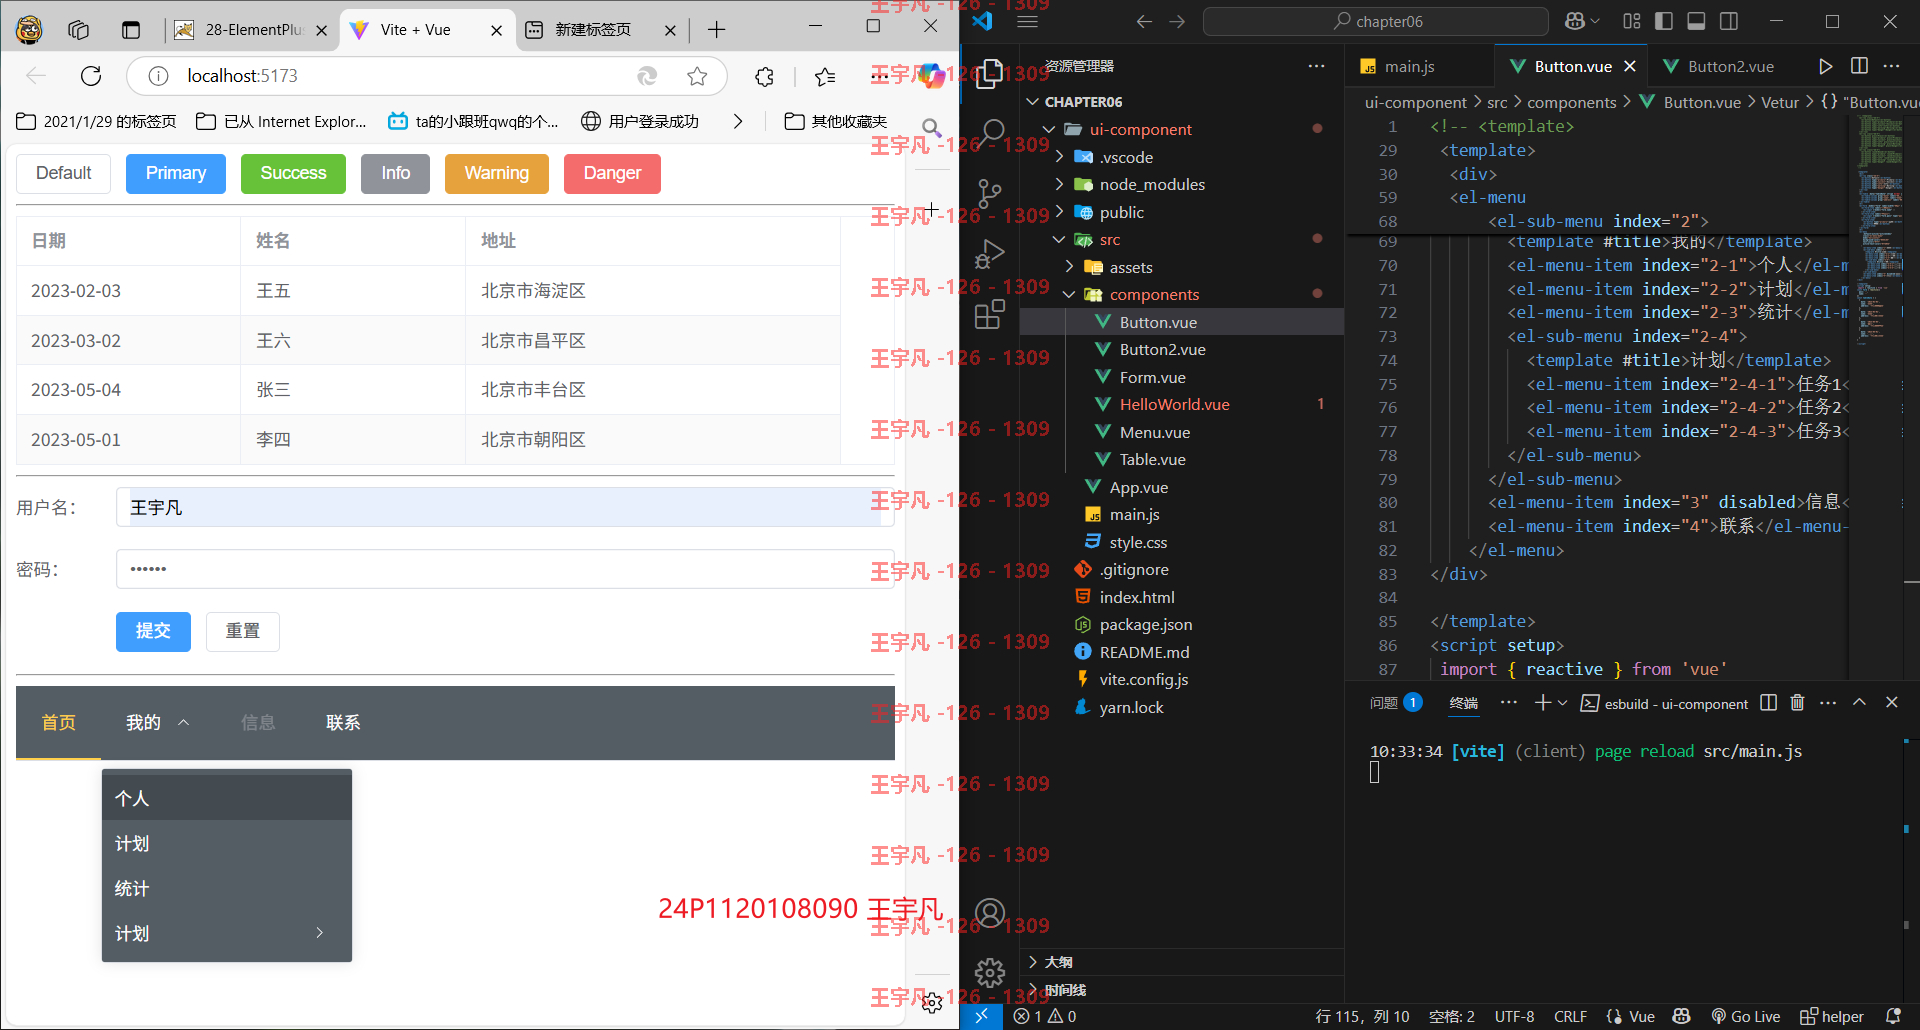The image size is (1920, 1030).
Task: Open the Manage gear in VS Code activity bar
Action: click(x=990, y=972)
